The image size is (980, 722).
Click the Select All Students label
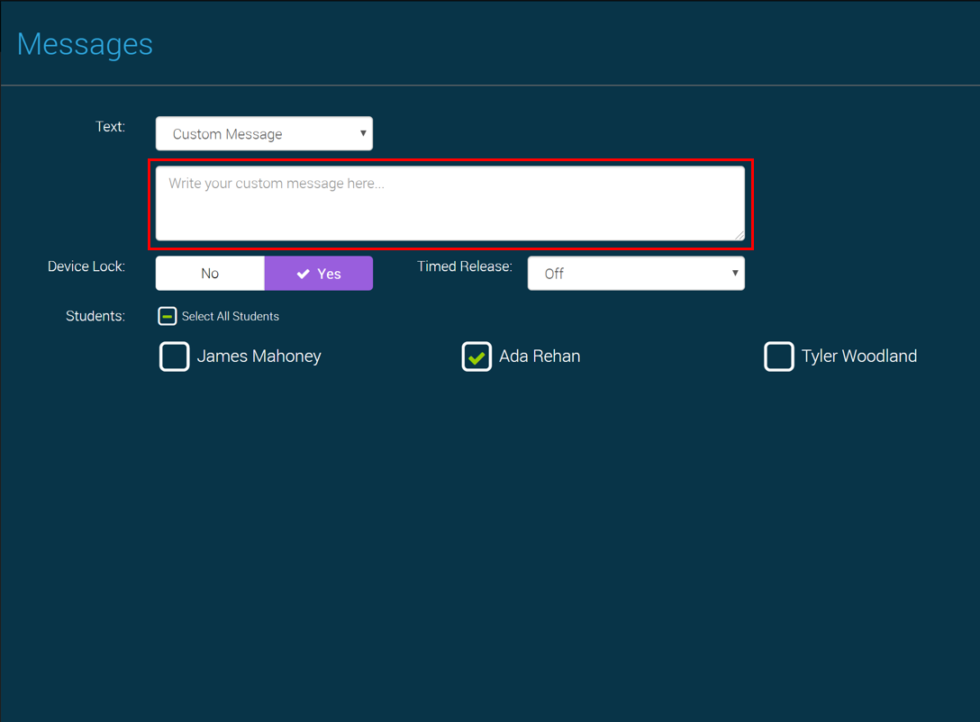tap(230, 316)
